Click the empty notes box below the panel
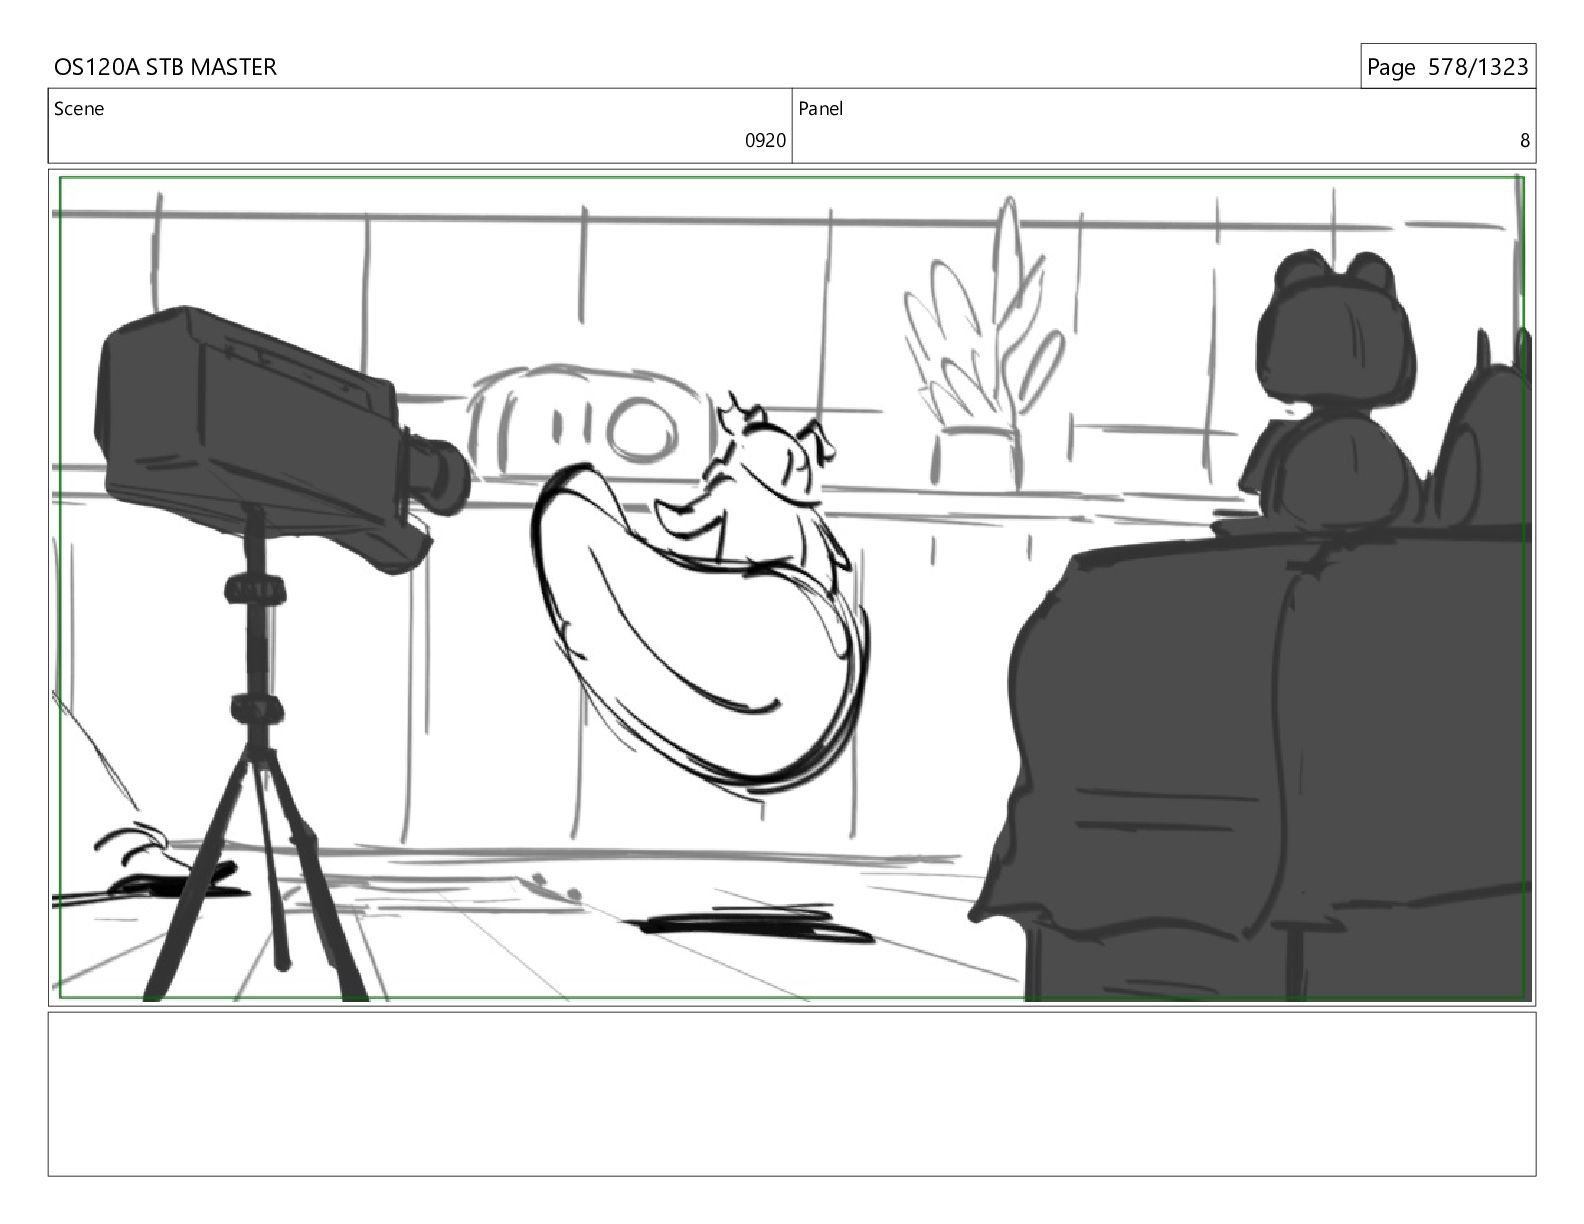 792,1094
